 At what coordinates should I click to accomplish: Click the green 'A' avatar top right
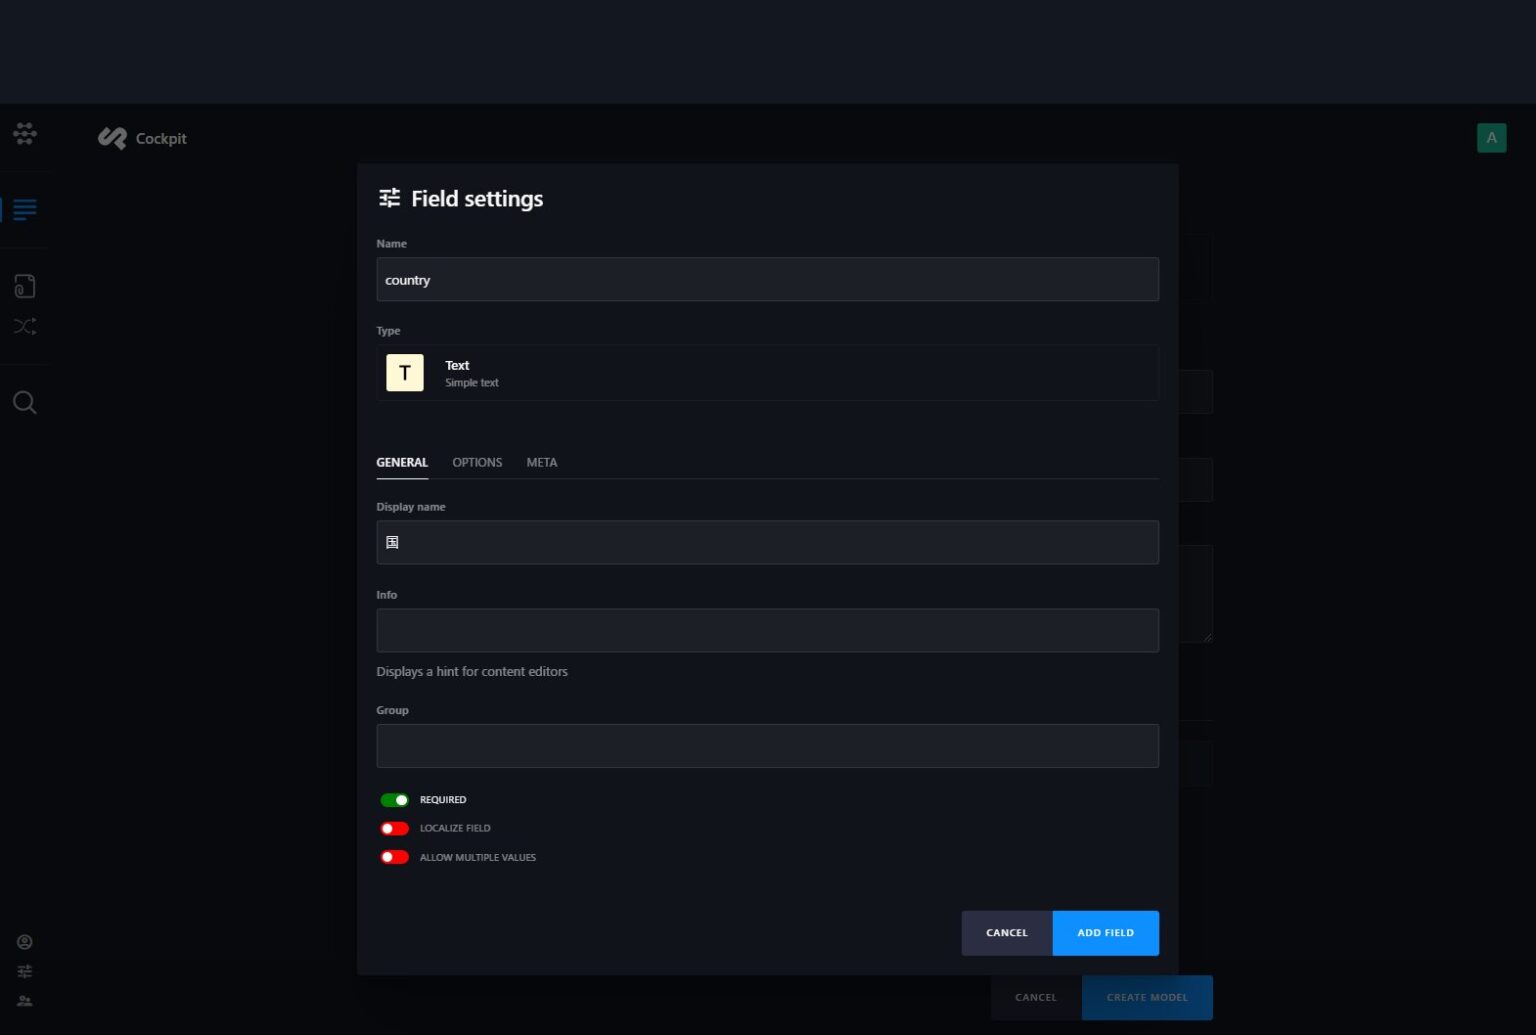click(x=1491, y=137)
